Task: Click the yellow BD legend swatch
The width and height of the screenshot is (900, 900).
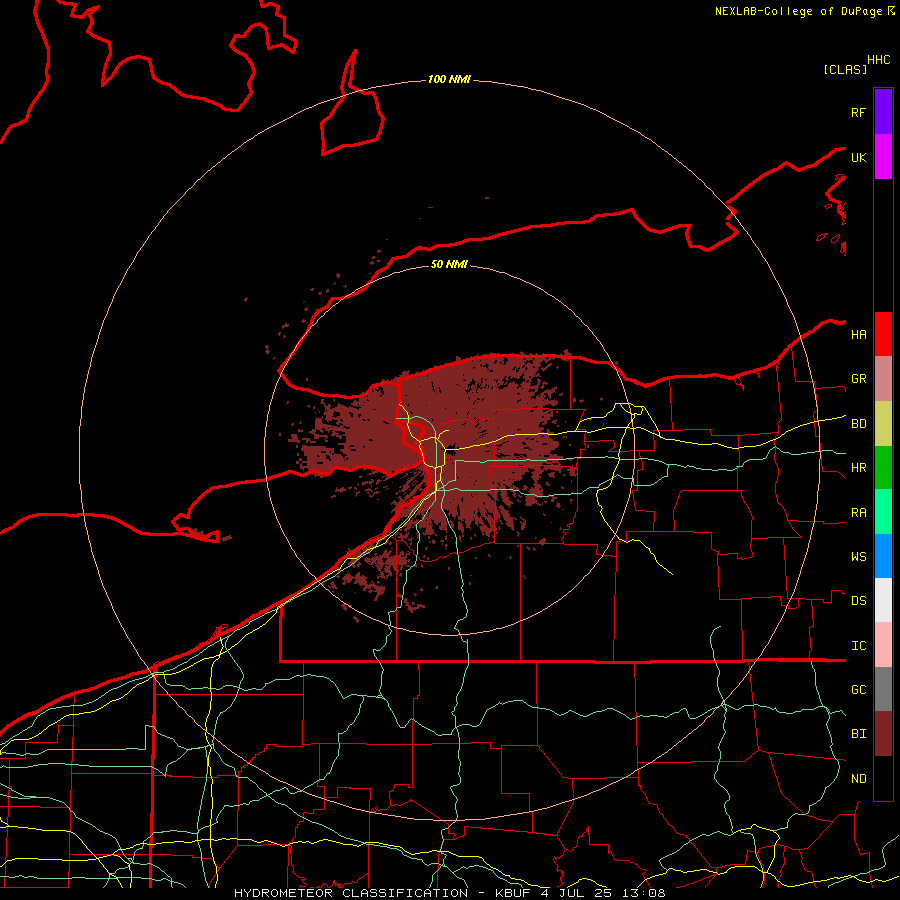Action: (x=883, y=424)
